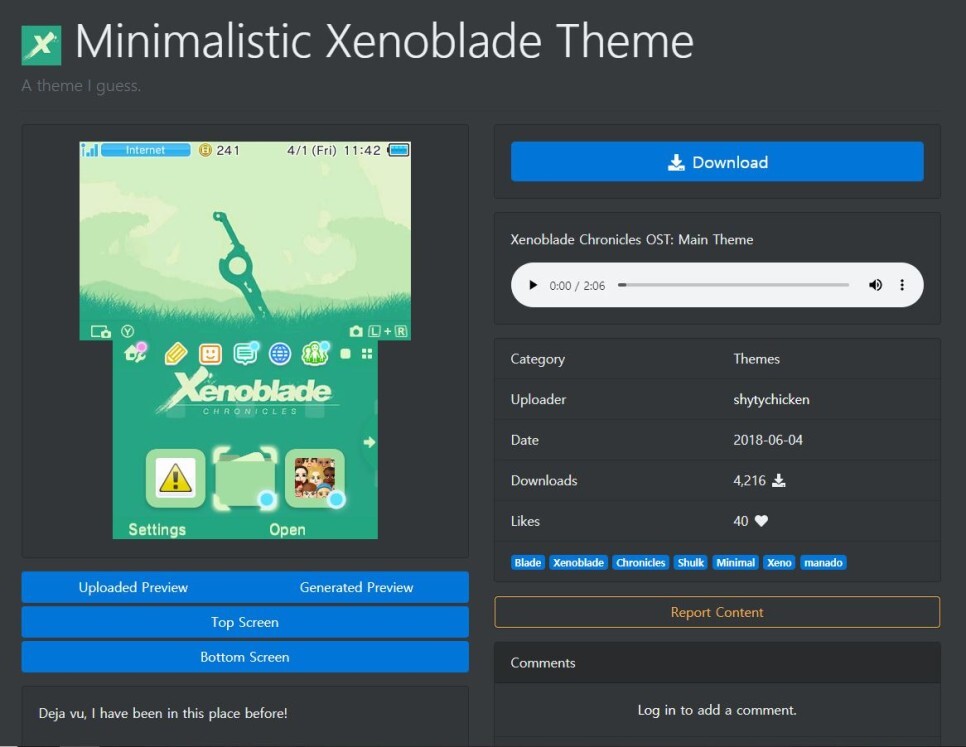Image resolution: width=966 pixels, height=747 pixels.
Task: Show the Bottom Screen preview
Action: (245, 657)
